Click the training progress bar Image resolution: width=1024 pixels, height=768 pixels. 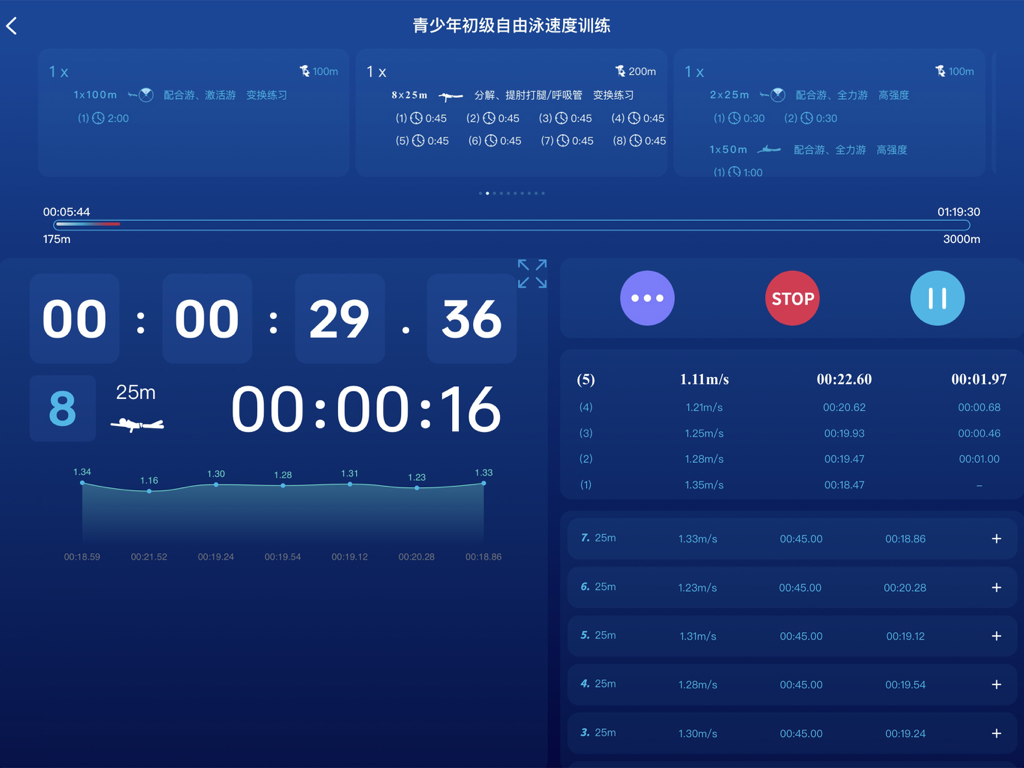pos(512,225)
